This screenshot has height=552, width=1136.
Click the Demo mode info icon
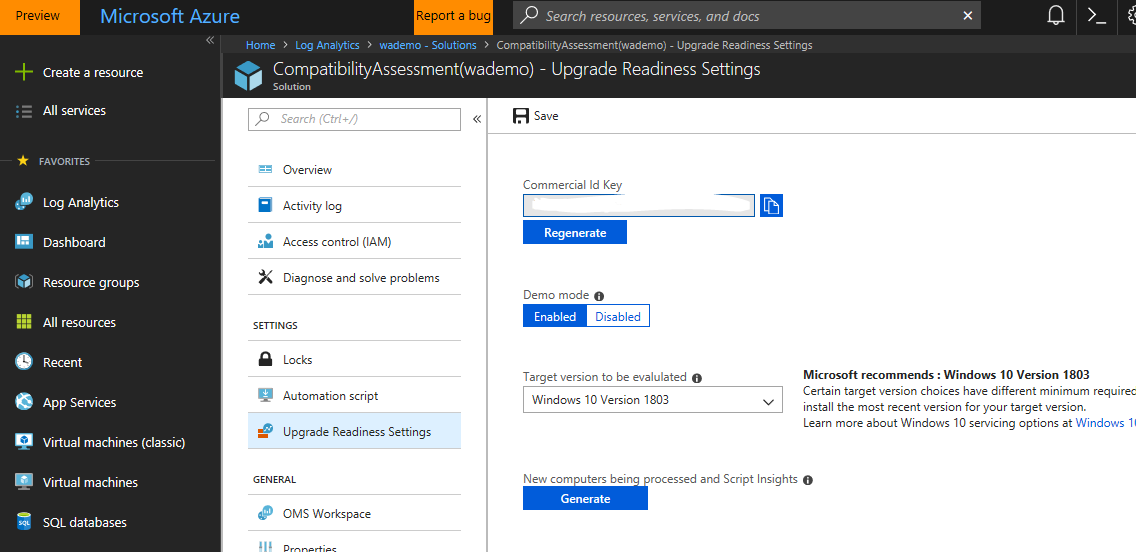599,296
